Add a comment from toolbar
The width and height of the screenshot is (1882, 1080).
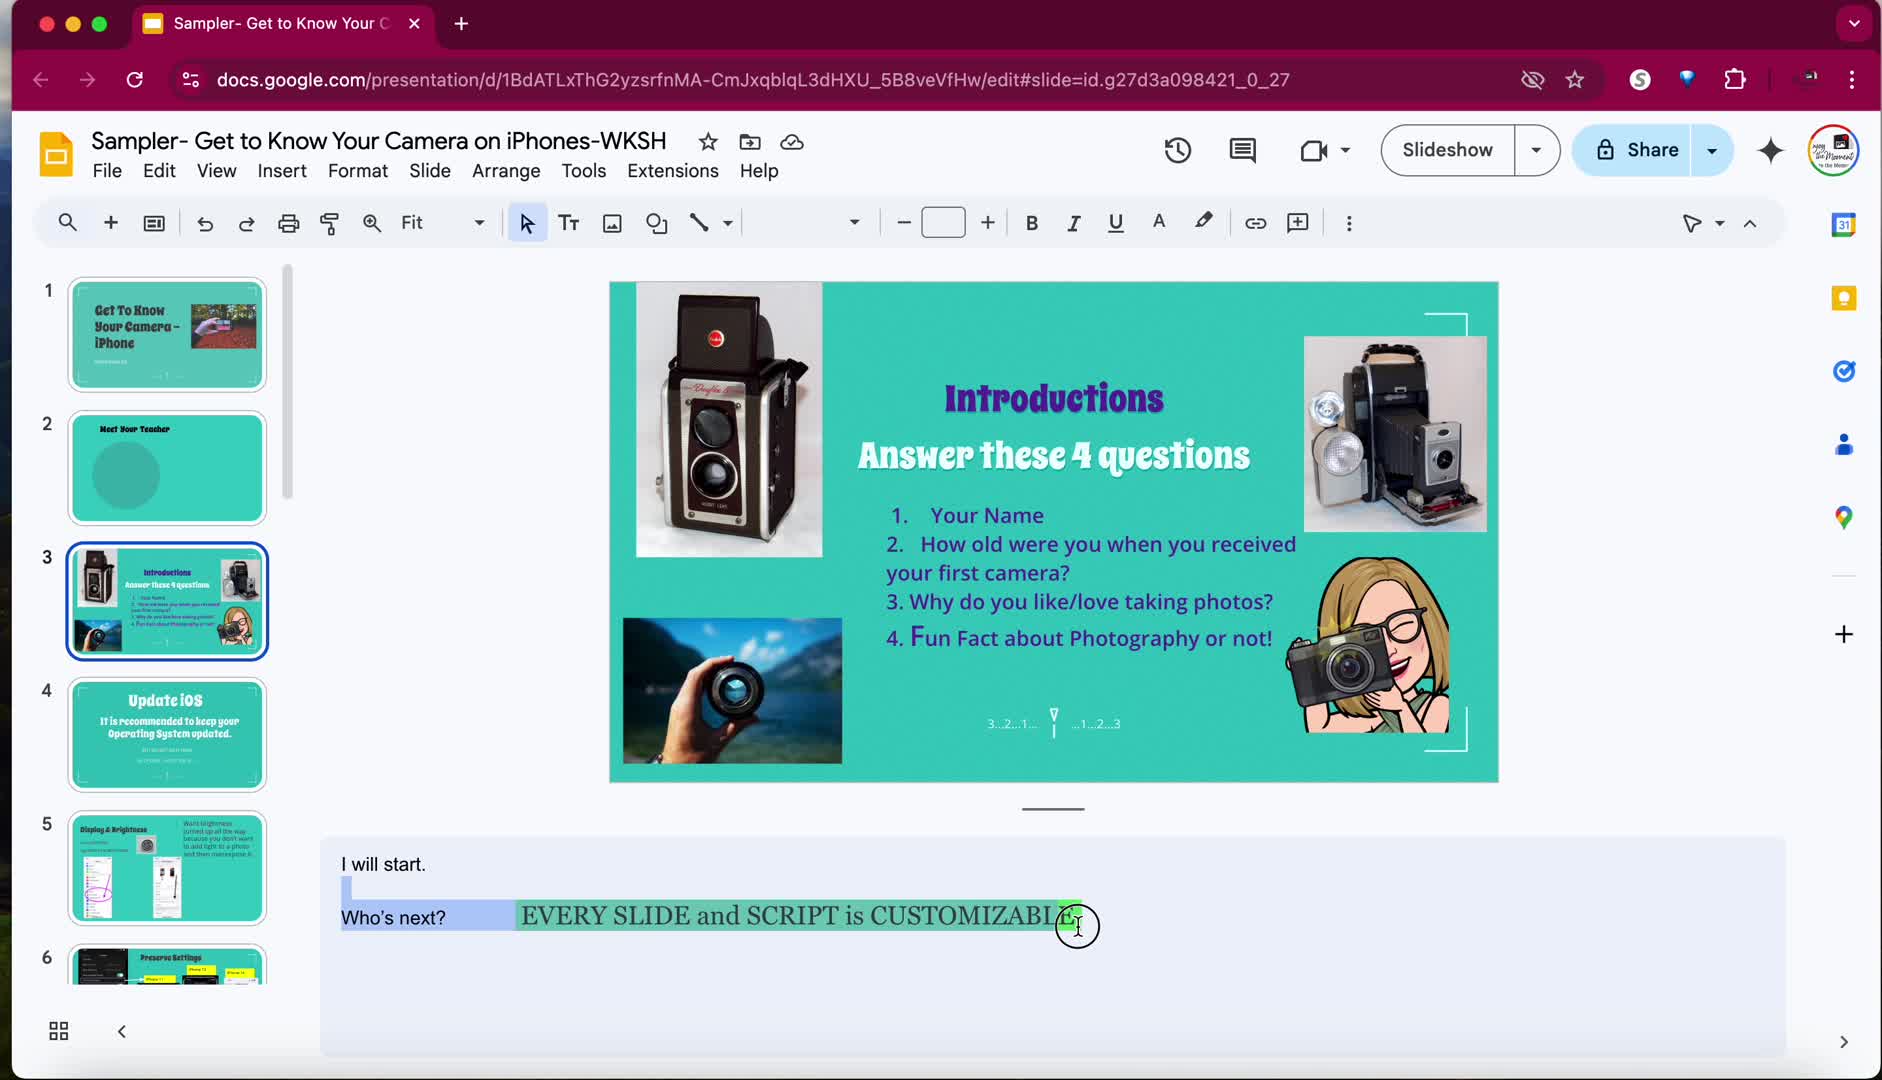click(x=1298, y=223)
